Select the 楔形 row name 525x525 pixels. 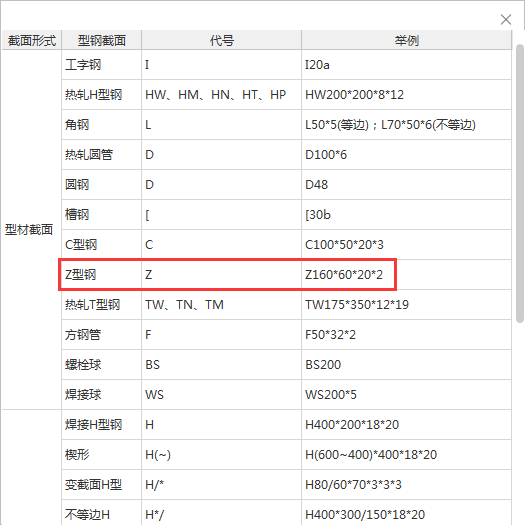77,454
